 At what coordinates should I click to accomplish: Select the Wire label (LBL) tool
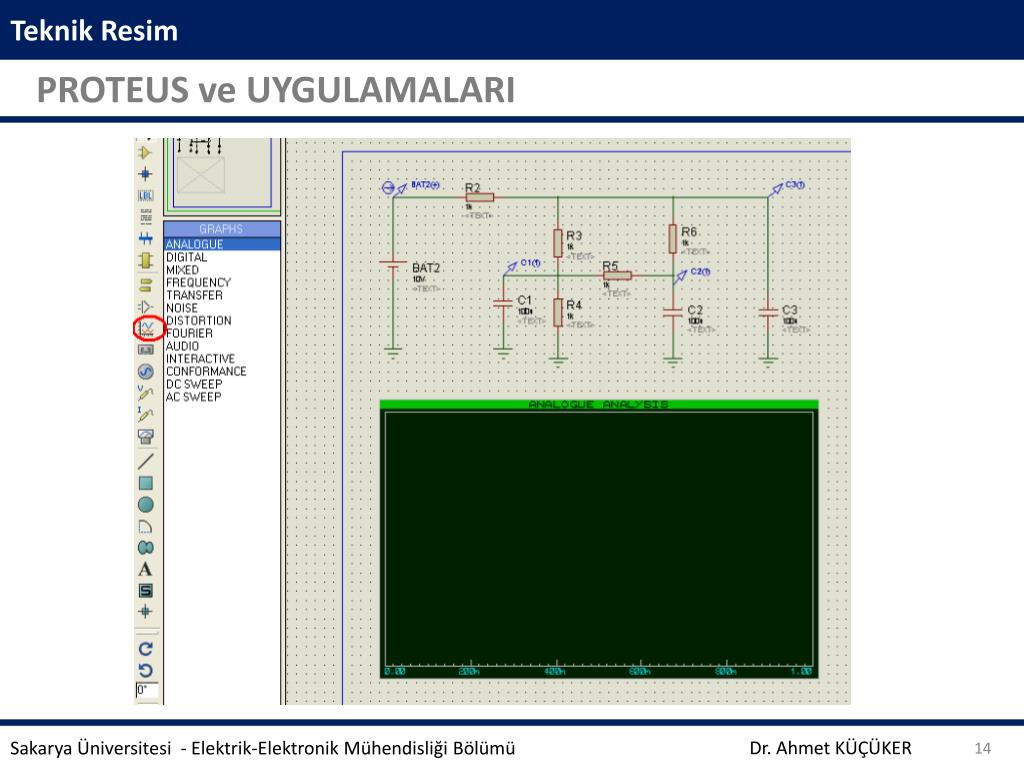click(x=145, y=195)
